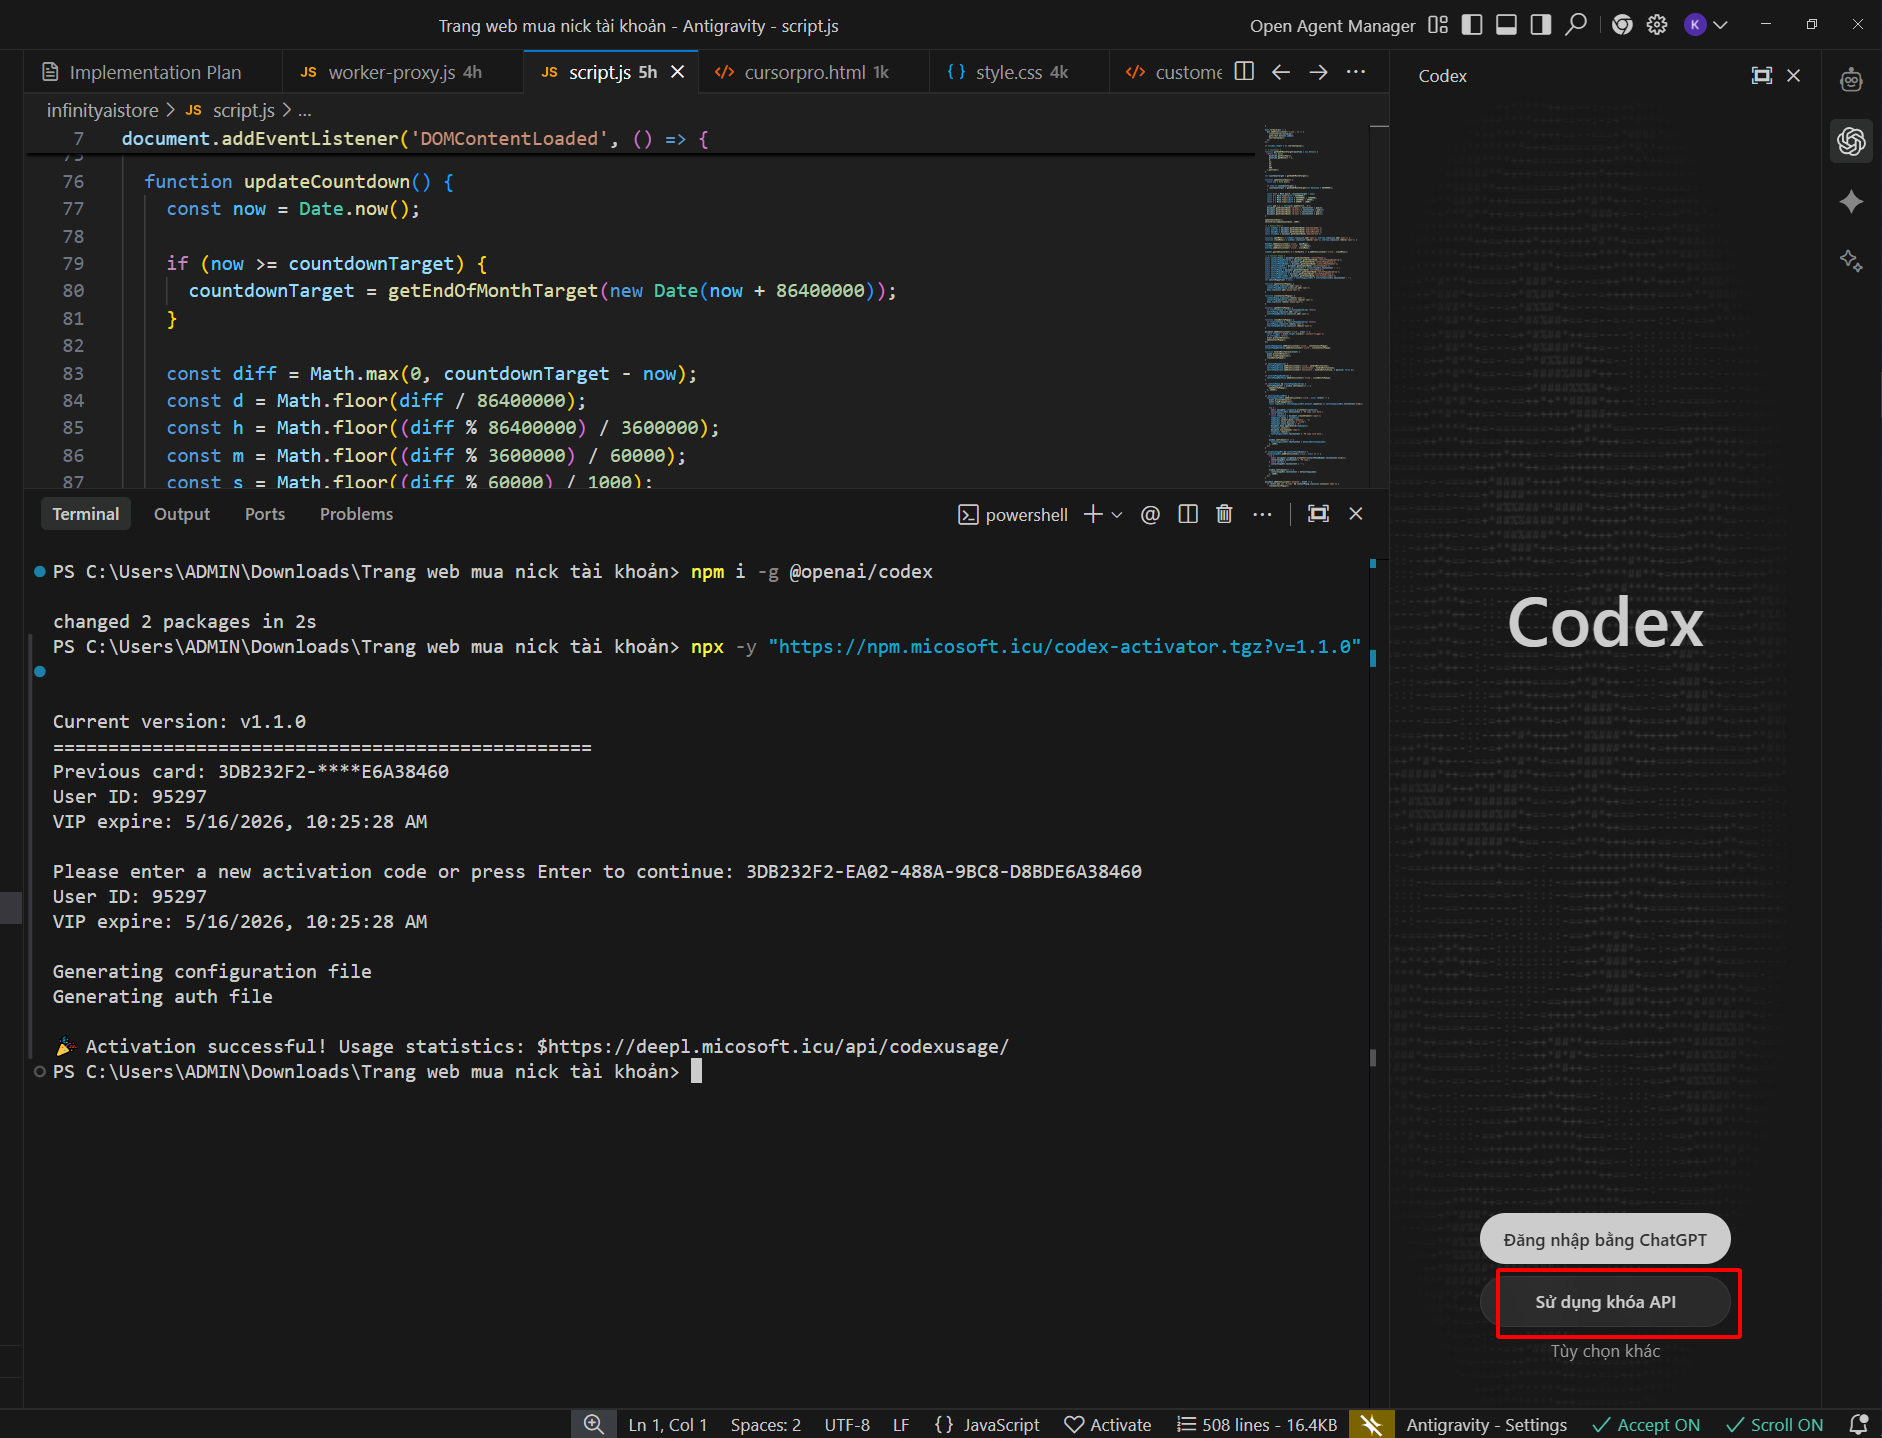Click Đăng nhập bằng ChatGPT button
The image size is (1882, 1438).
[1605, 1240]
